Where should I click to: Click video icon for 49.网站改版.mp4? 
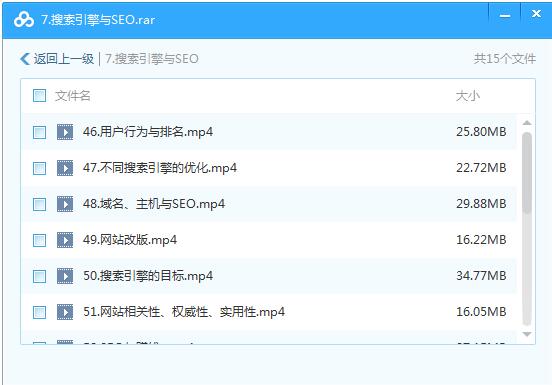[x=65, y=240]
